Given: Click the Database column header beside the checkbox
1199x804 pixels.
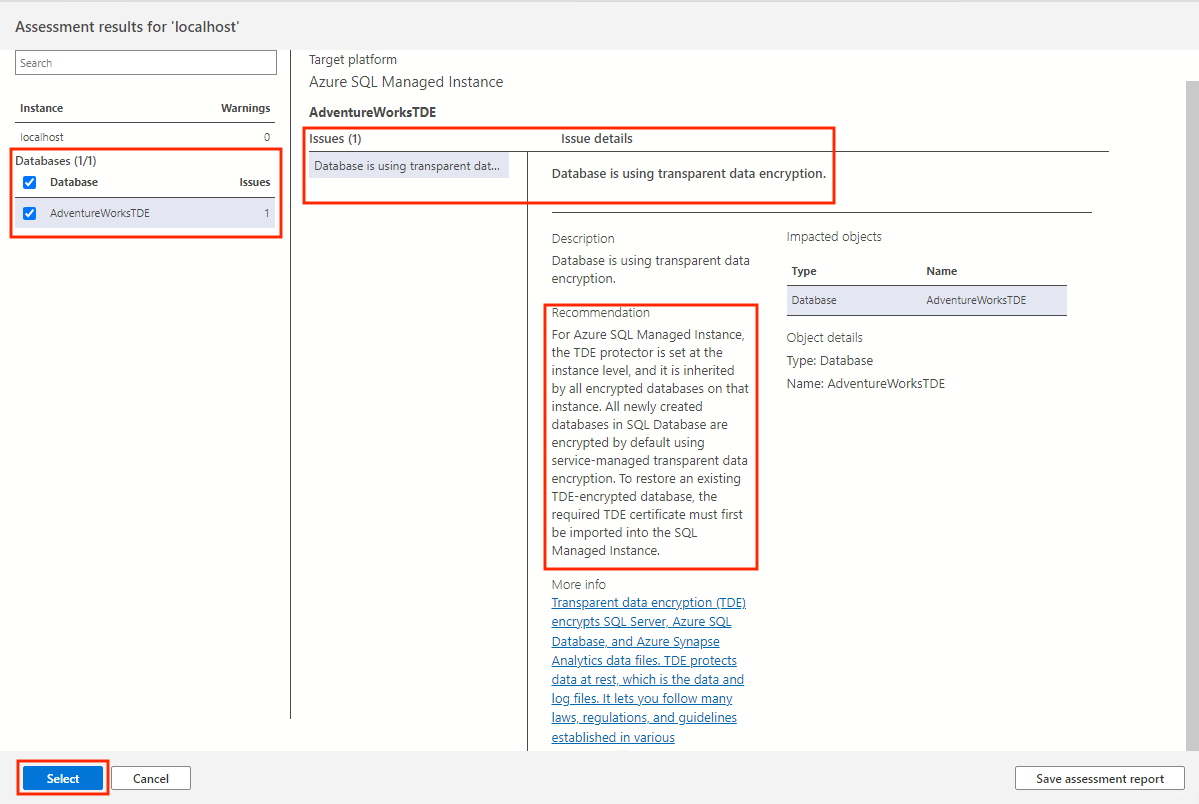Looking at the screenshot, I should click(74, 182).
